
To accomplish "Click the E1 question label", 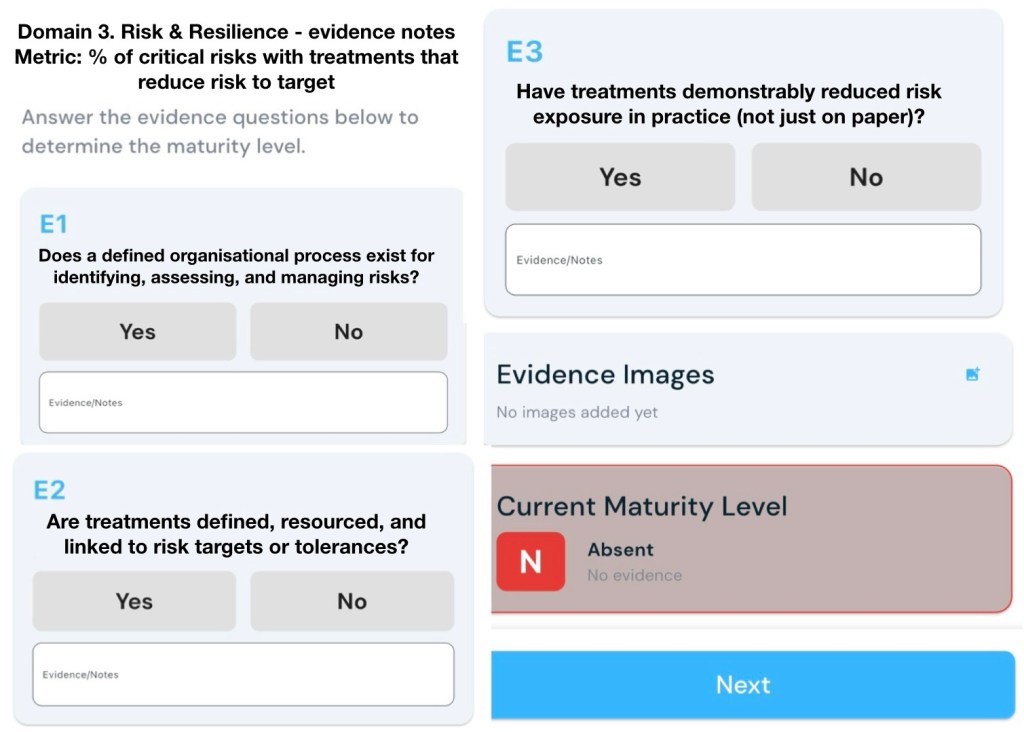I will click(53, 223).
